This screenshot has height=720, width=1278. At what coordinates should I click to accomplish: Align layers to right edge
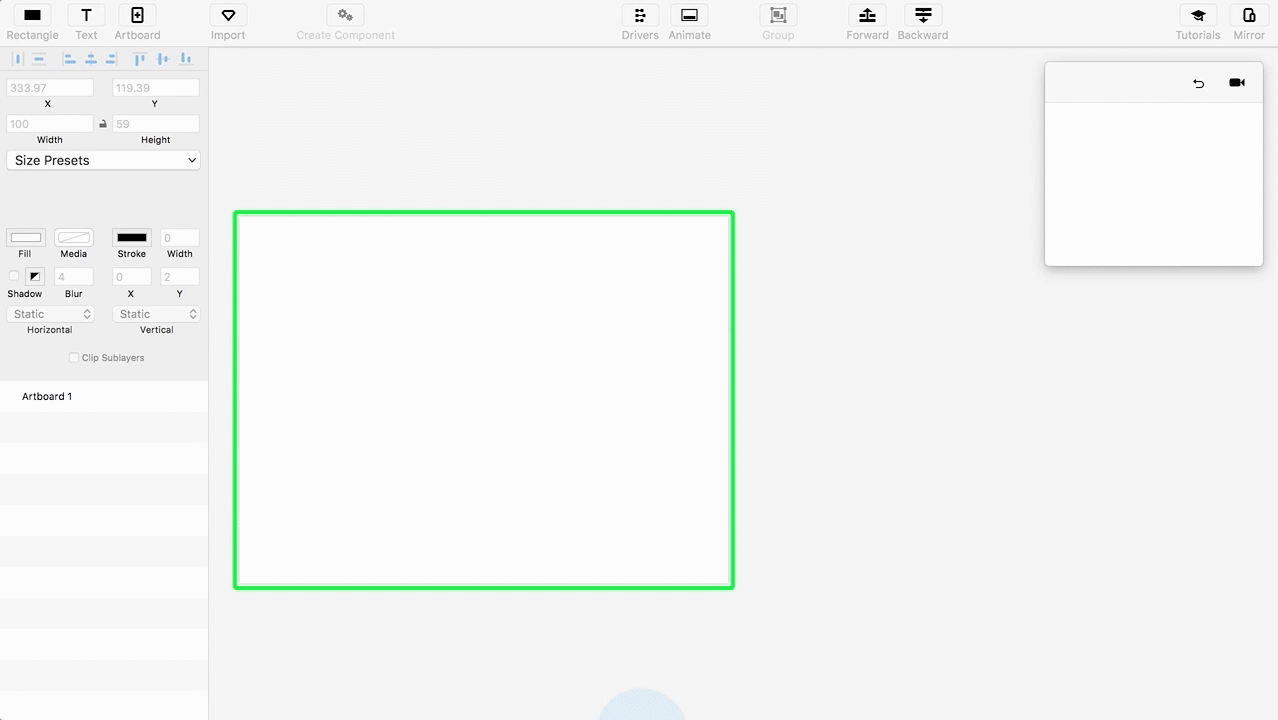point(111,60)
